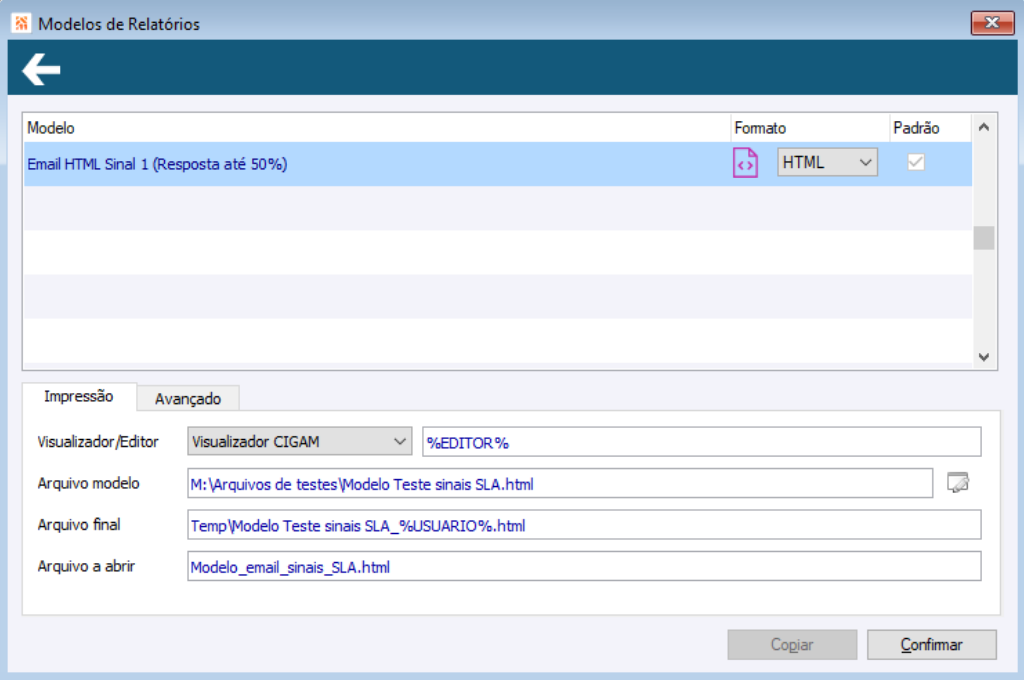The height and width of the screenshot is (680, 1024).
Task: Select the Email HTML Sinal 1 row
Action: (x=498, y=164)
